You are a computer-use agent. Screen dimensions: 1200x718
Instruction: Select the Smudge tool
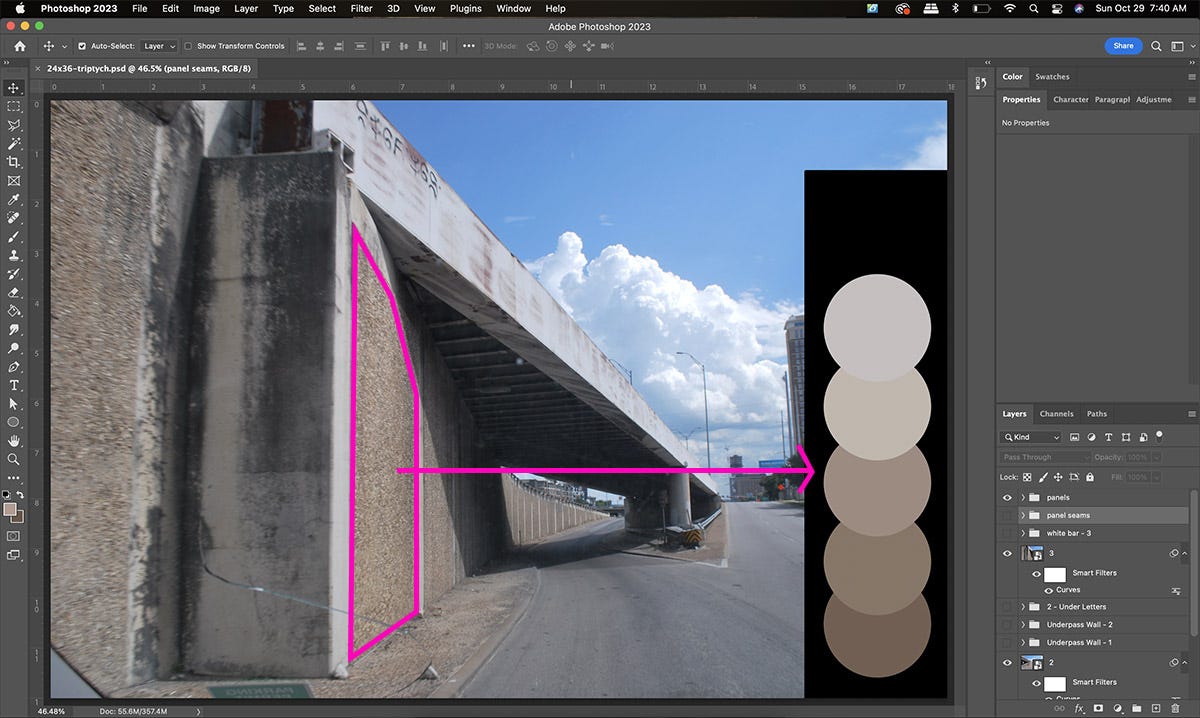tap(14, 330)
